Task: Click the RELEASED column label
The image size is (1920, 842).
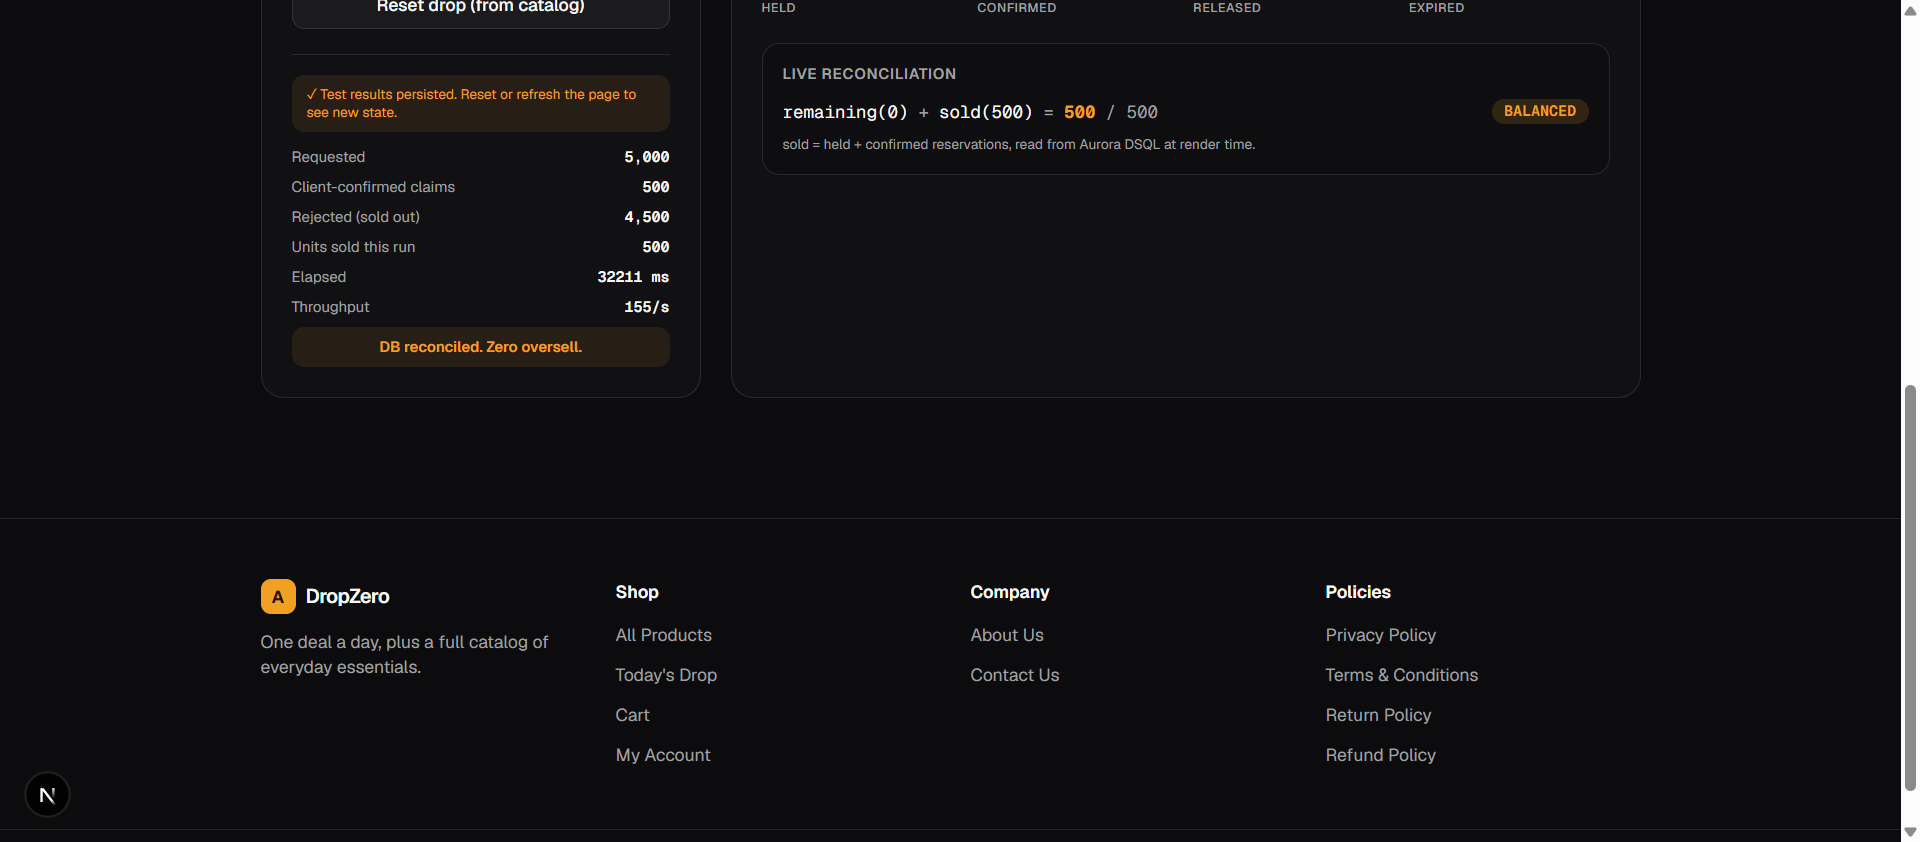Action: (x=1227, y=8)
